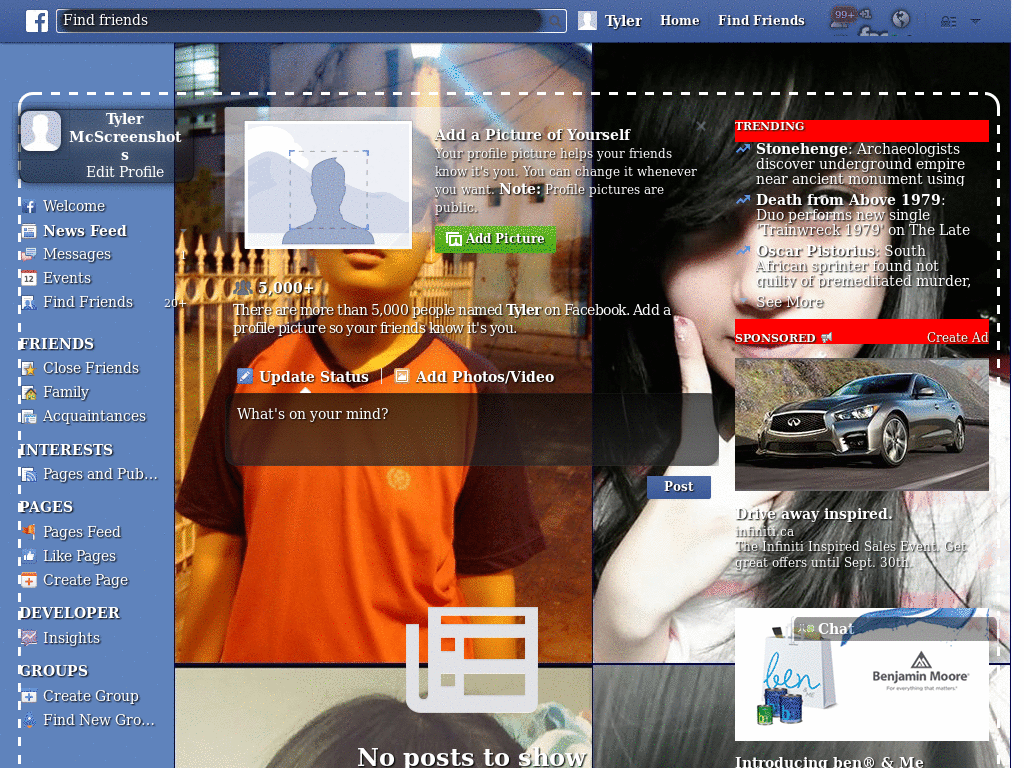Click the green Add Picture button
The height and width of the screenshot is (768, 1024).
[x=496, y=239]
